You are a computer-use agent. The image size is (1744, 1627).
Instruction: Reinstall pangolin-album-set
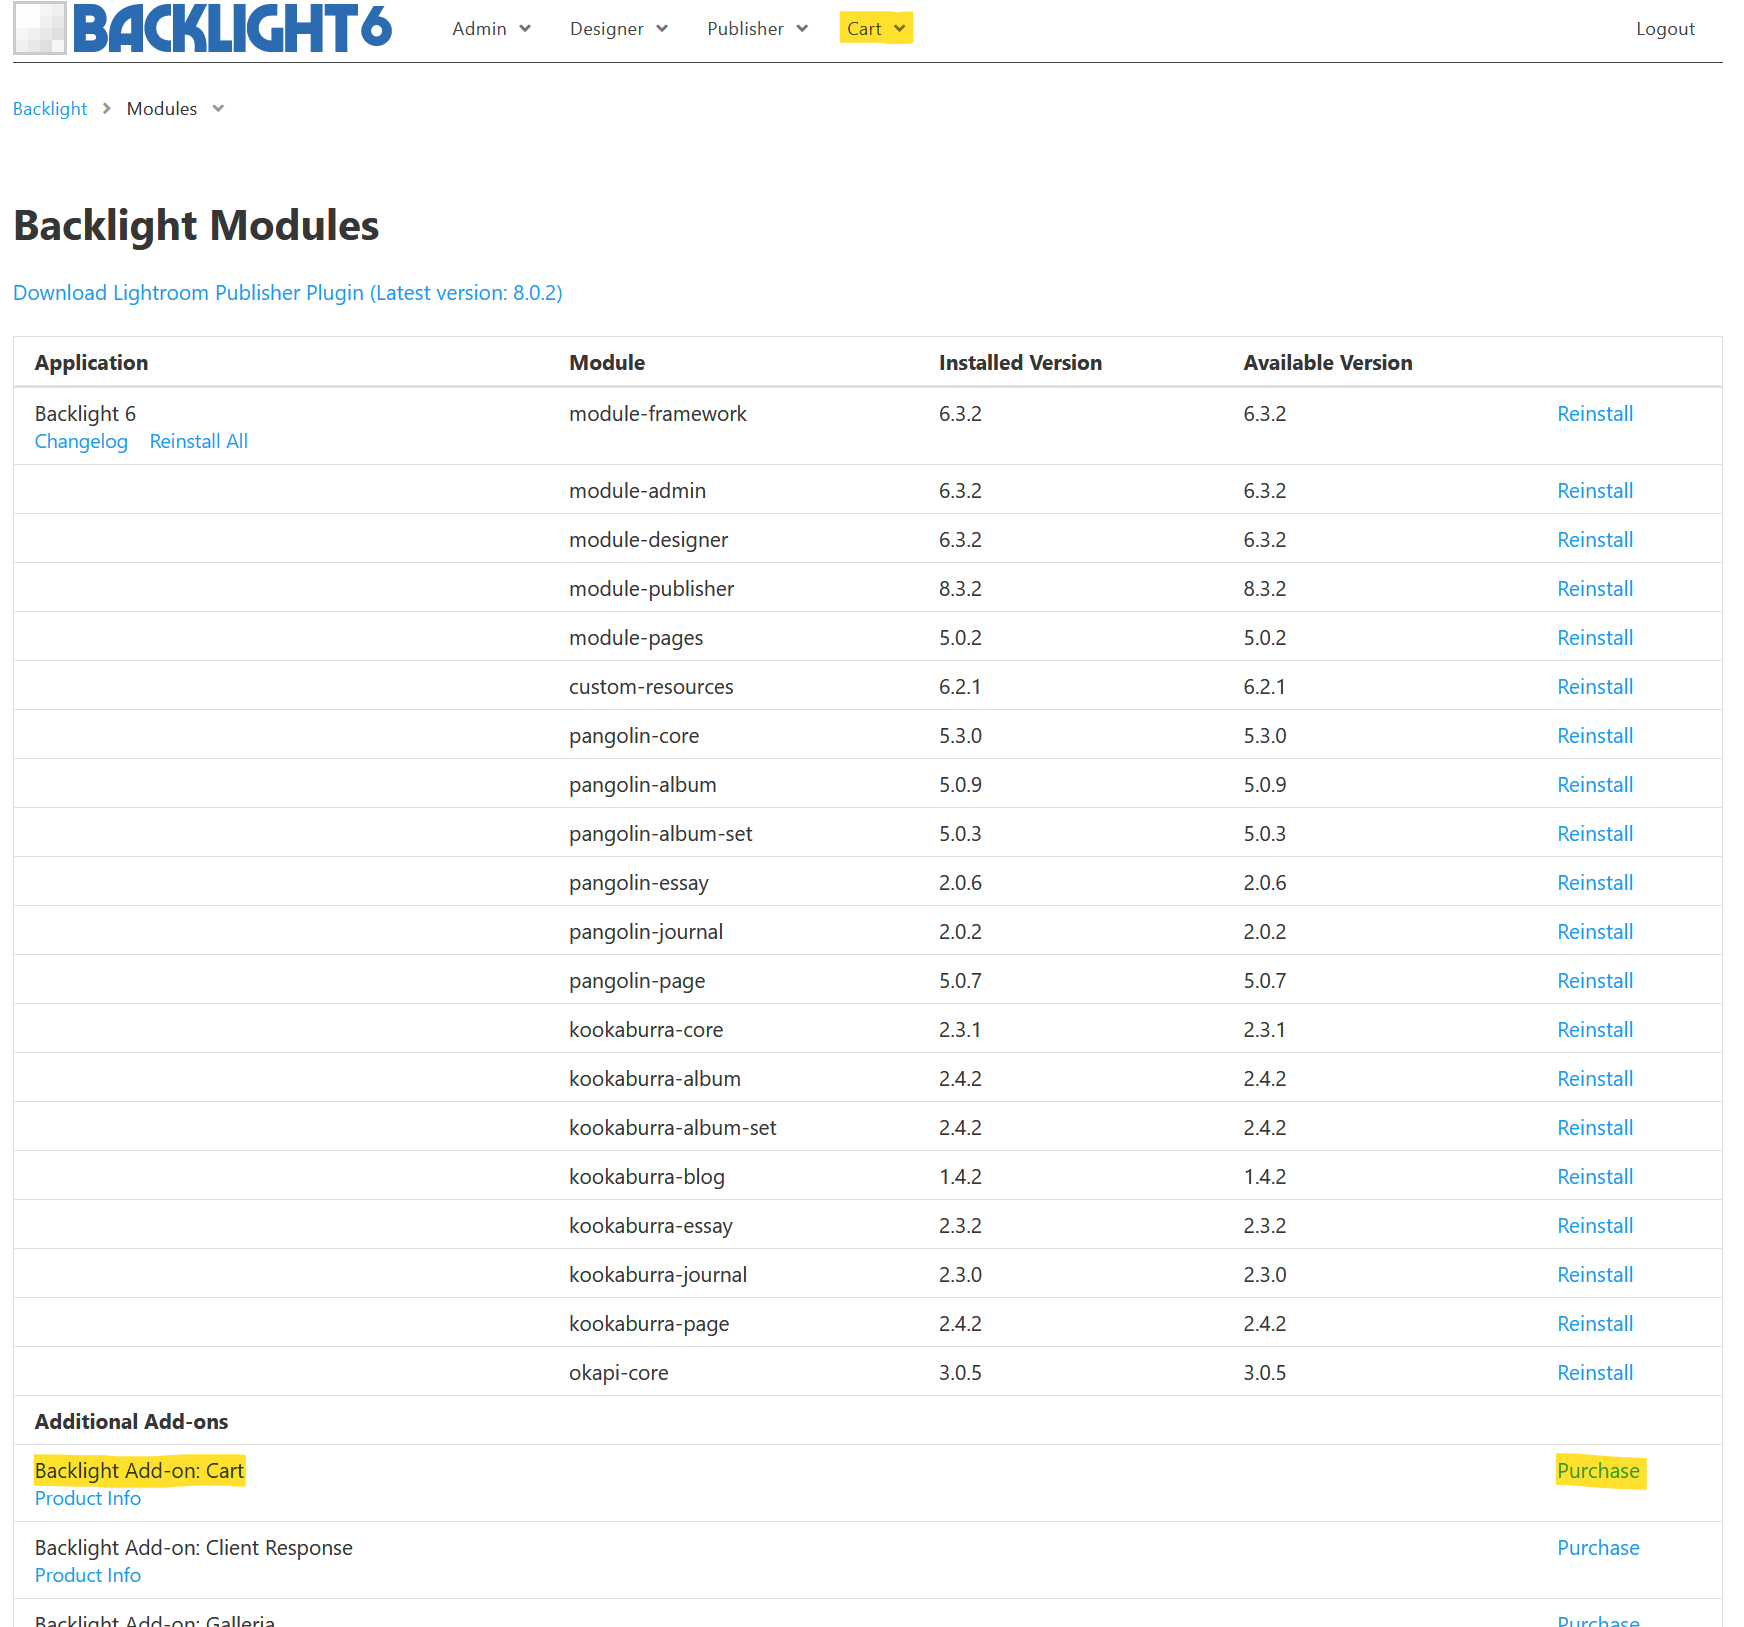pyautogui.click(x=1595, y=834)
